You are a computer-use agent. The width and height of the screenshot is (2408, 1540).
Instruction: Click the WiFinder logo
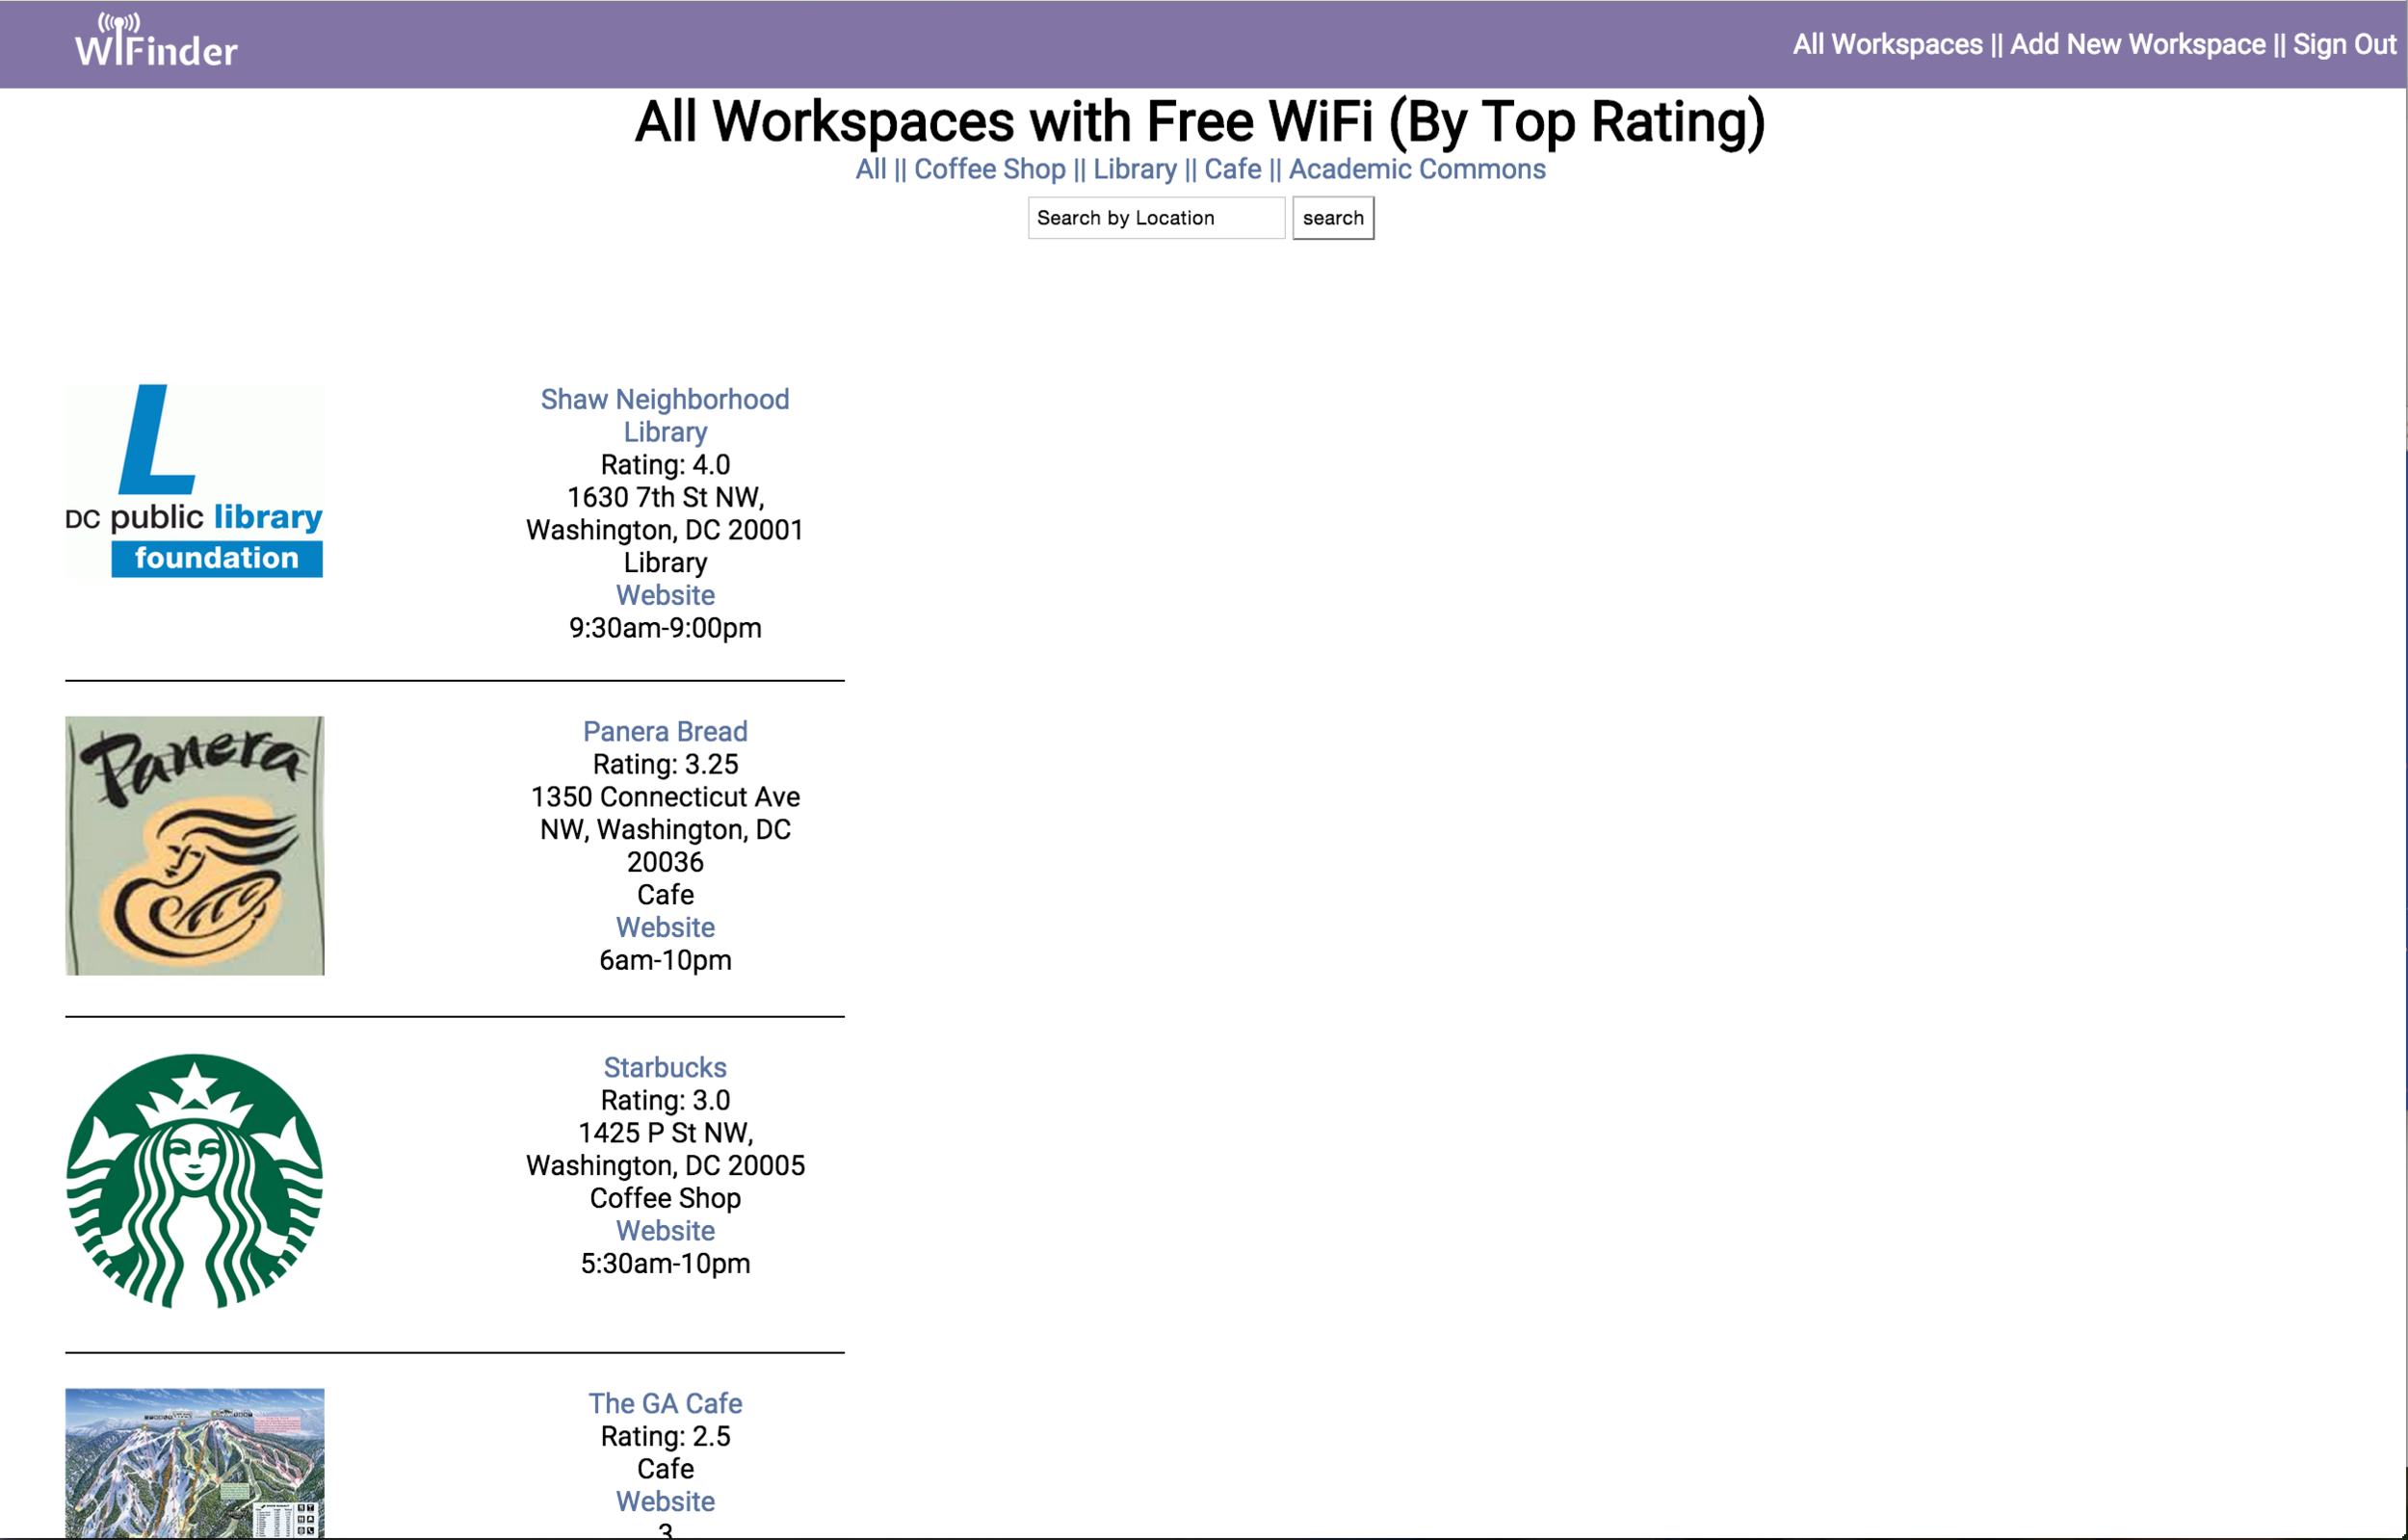156,41
